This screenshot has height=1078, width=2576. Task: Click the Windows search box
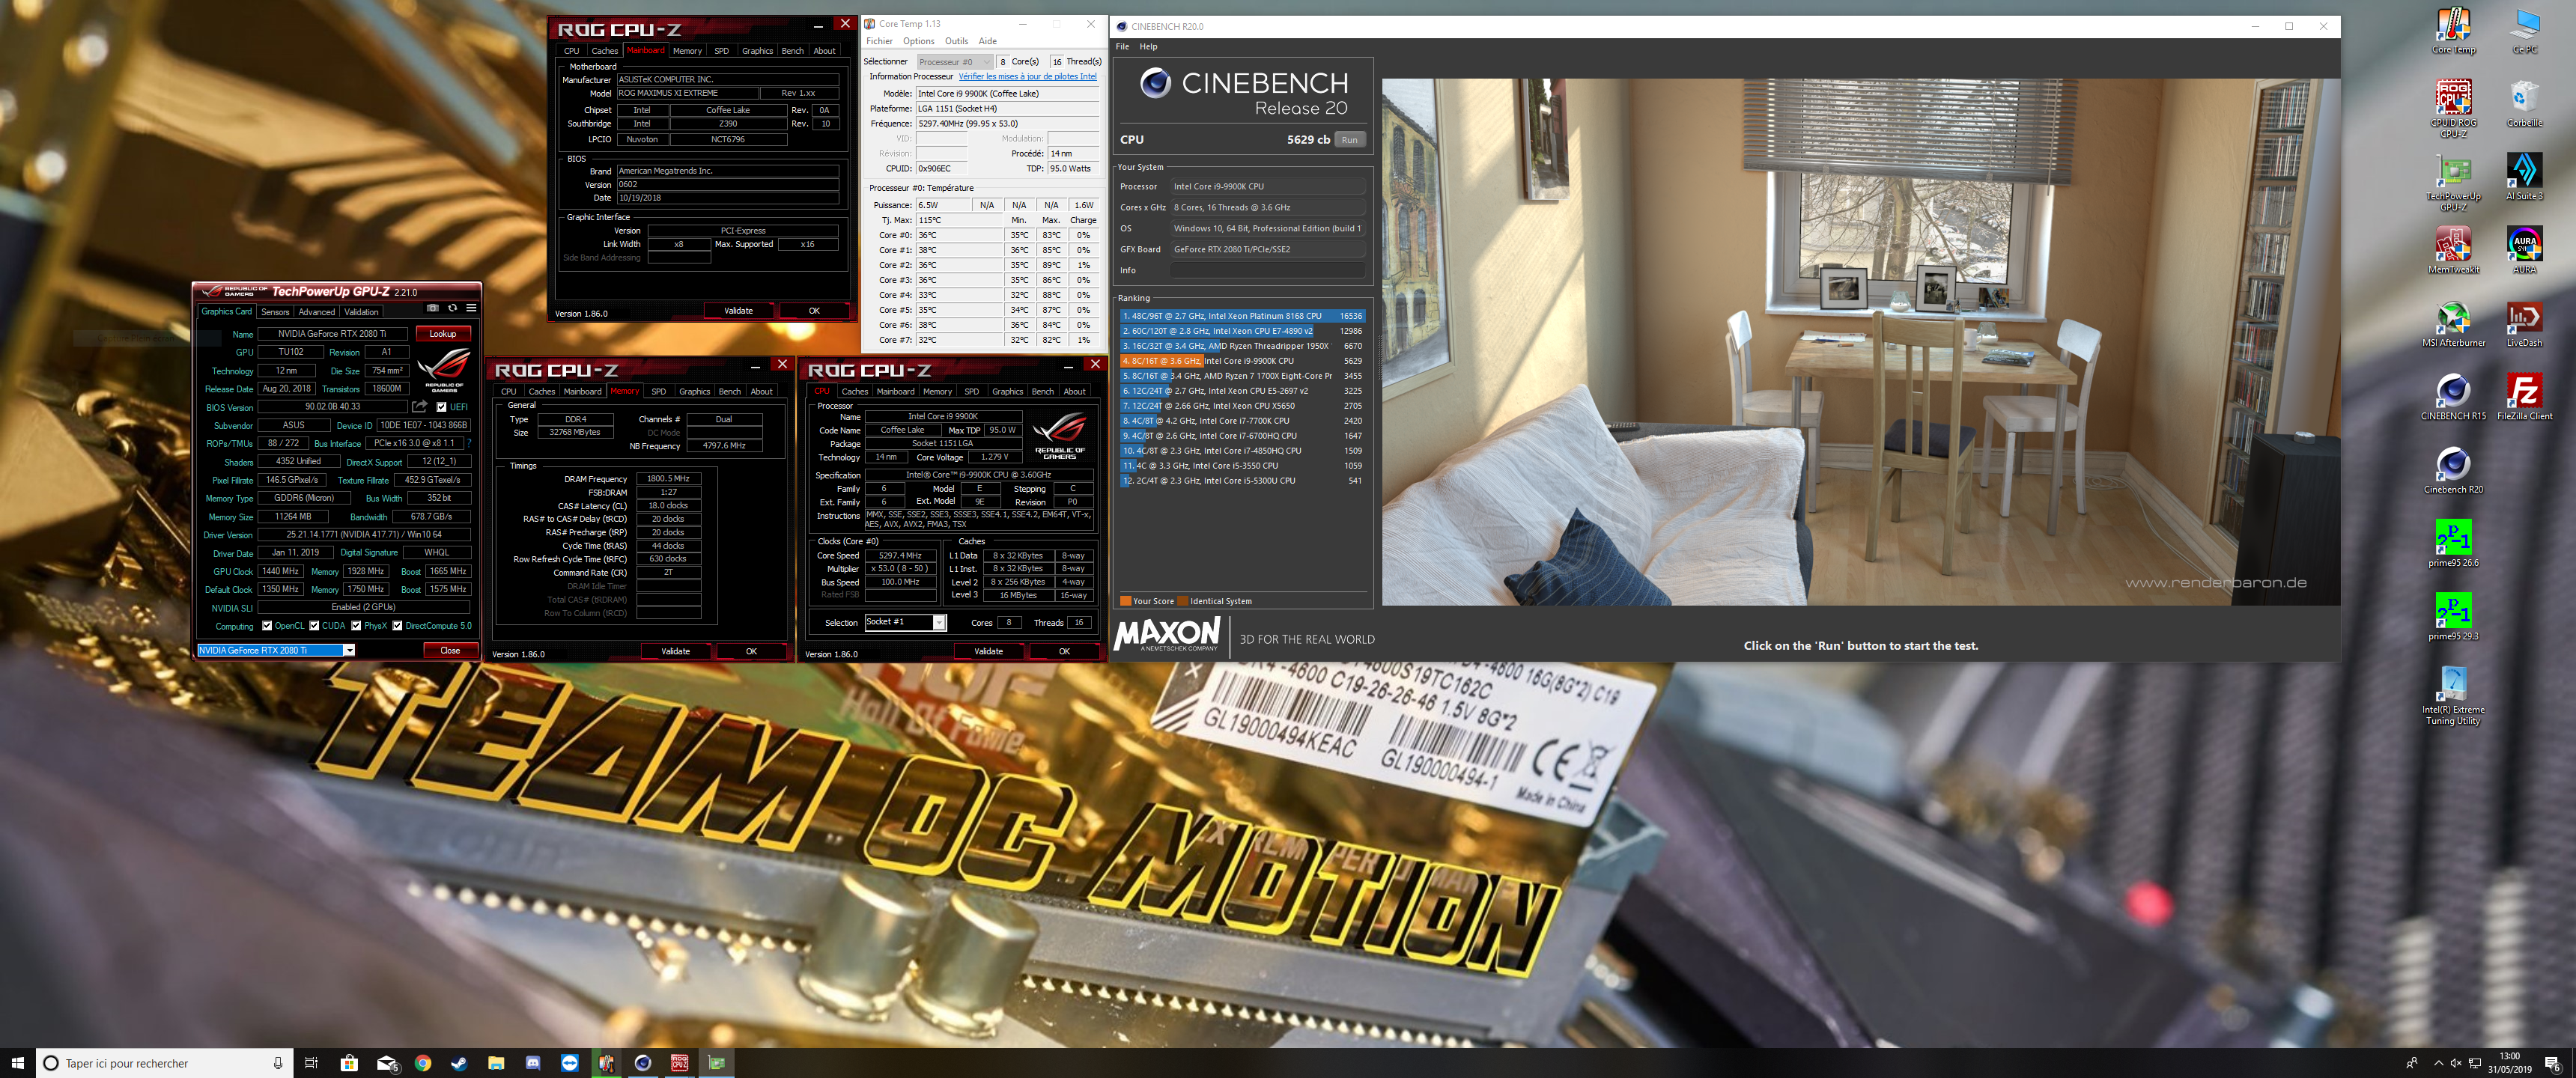(164, 1063)
